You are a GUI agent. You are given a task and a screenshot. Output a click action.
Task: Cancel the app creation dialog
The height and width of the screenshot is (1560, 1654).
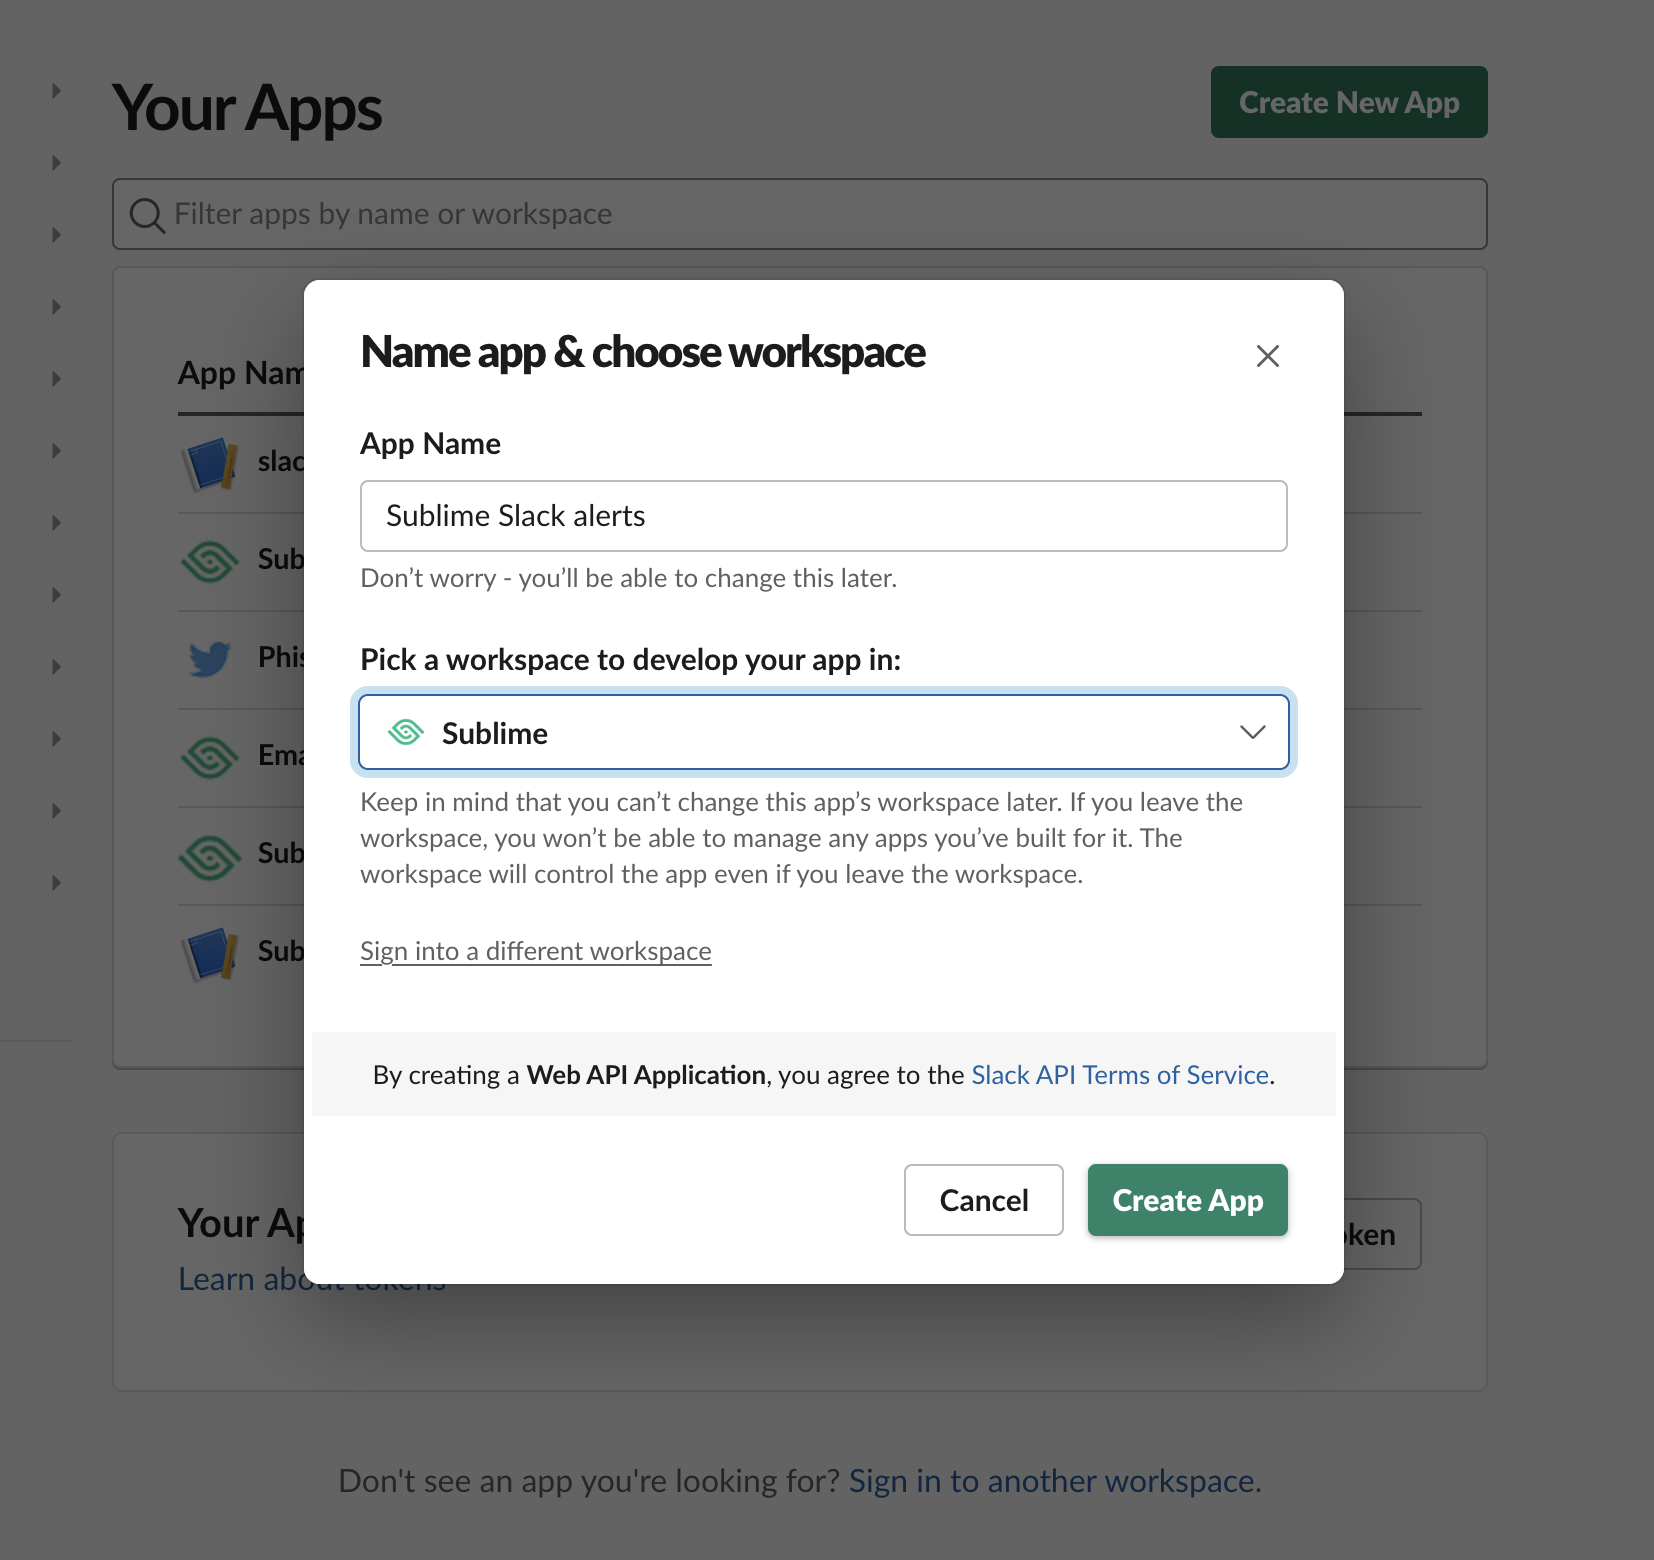click(983, 1200)
